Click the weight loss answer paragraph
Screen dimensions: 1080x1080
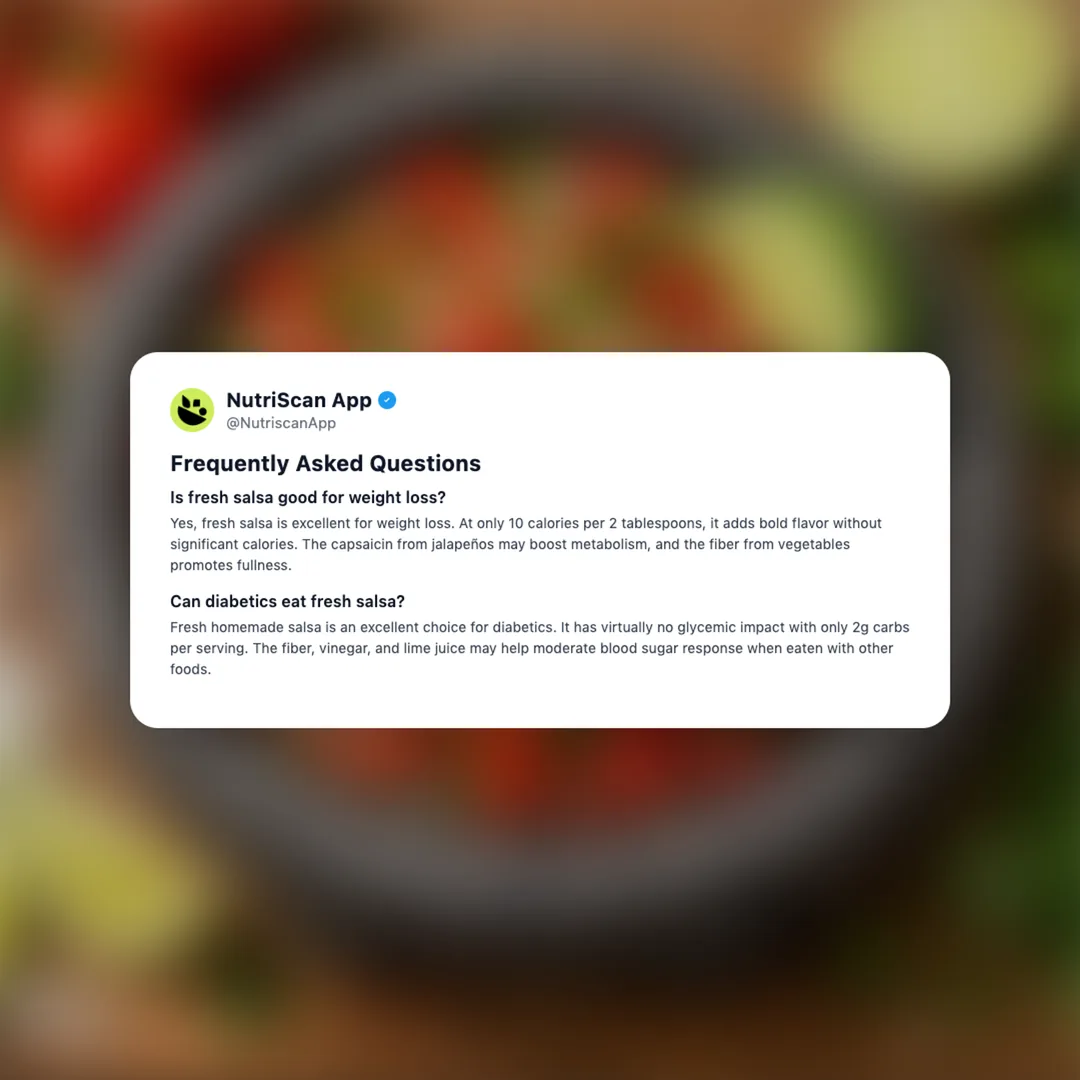pyautogui.click(x=526, y=544)
